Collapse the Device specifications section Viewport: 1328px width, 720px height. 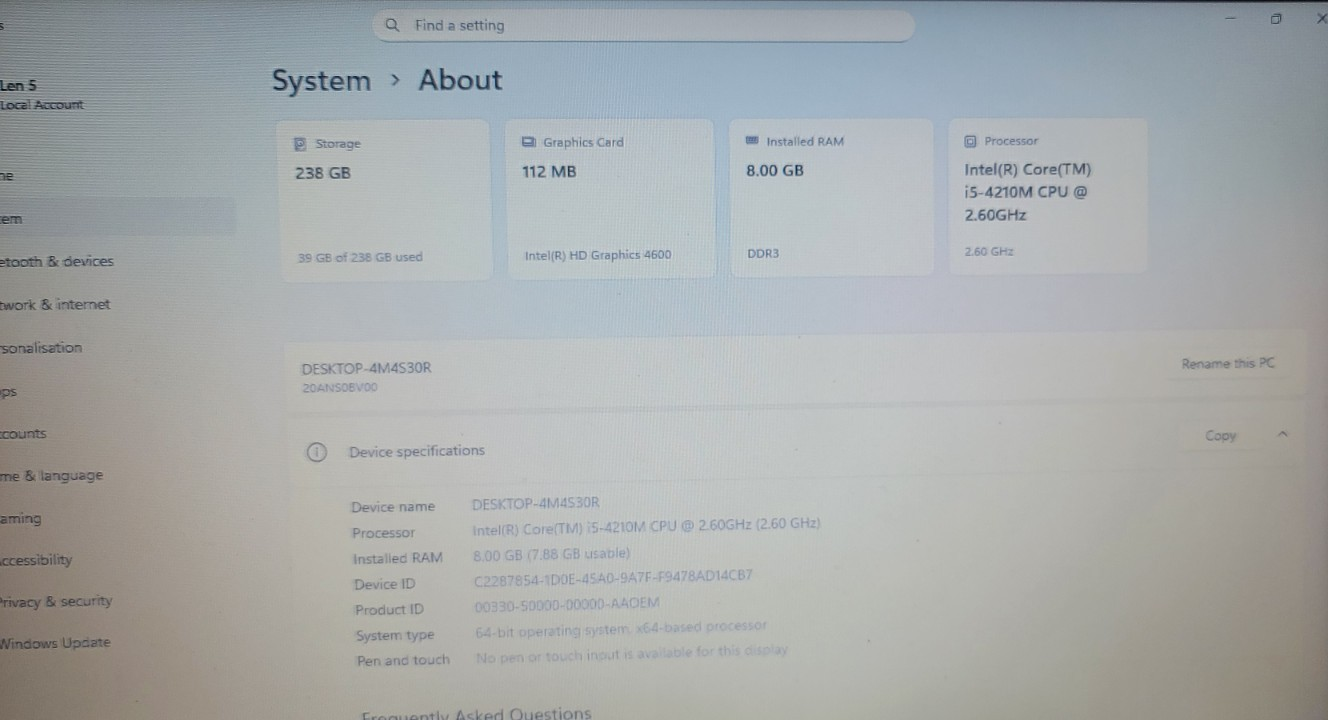(x=1283, y=435)
